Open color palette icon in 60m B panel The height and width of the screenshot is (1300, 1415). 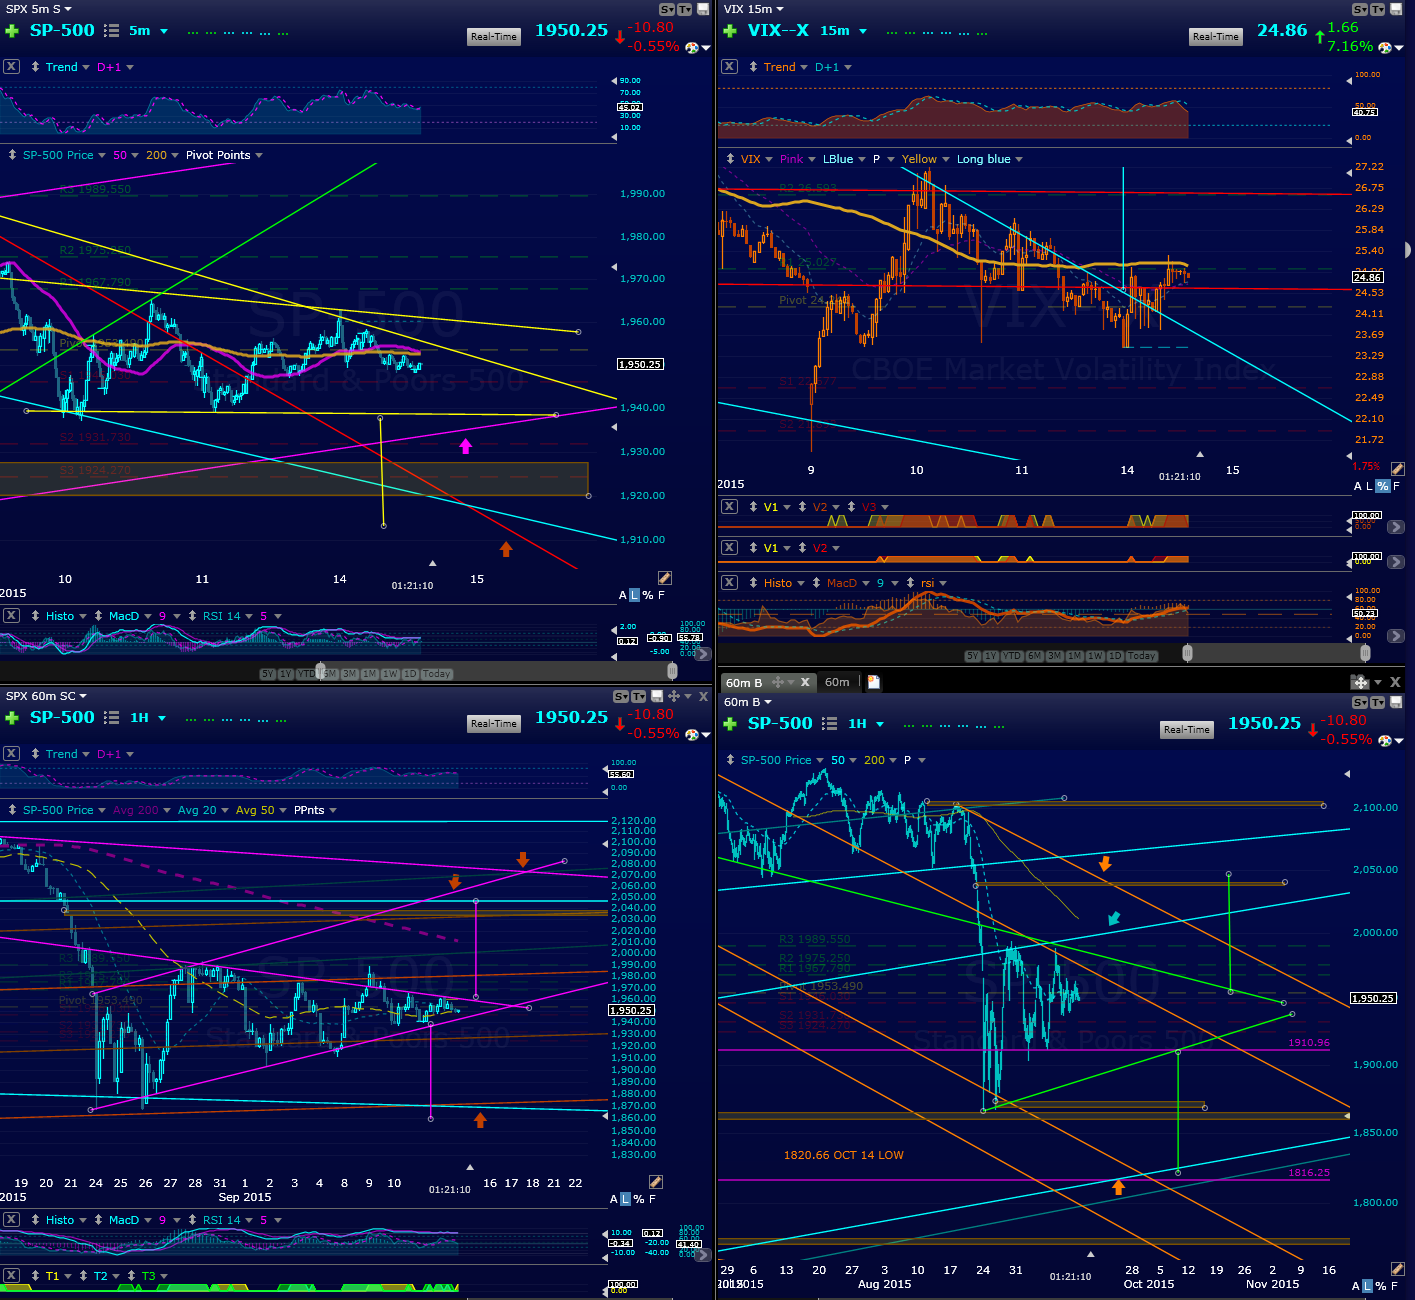coord(1385,741)
